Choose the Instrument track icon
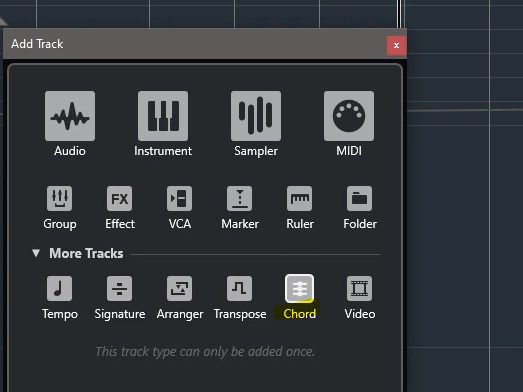523x392 pixels. click(163, 116)
